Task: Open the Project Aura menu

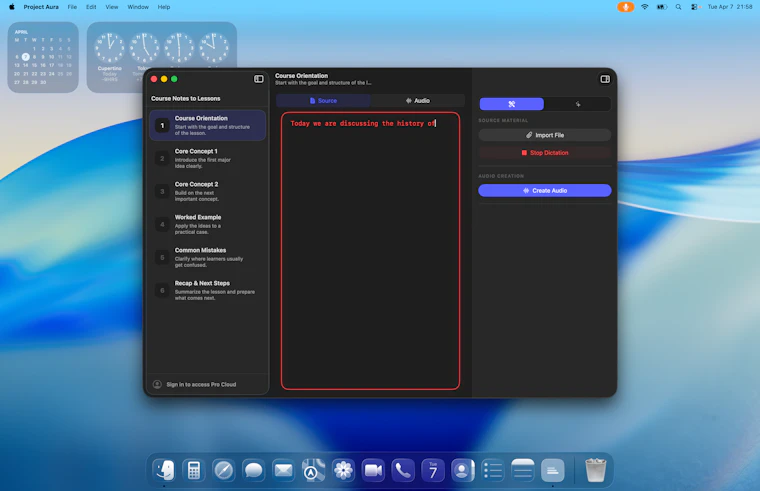Action: (41, 7)
